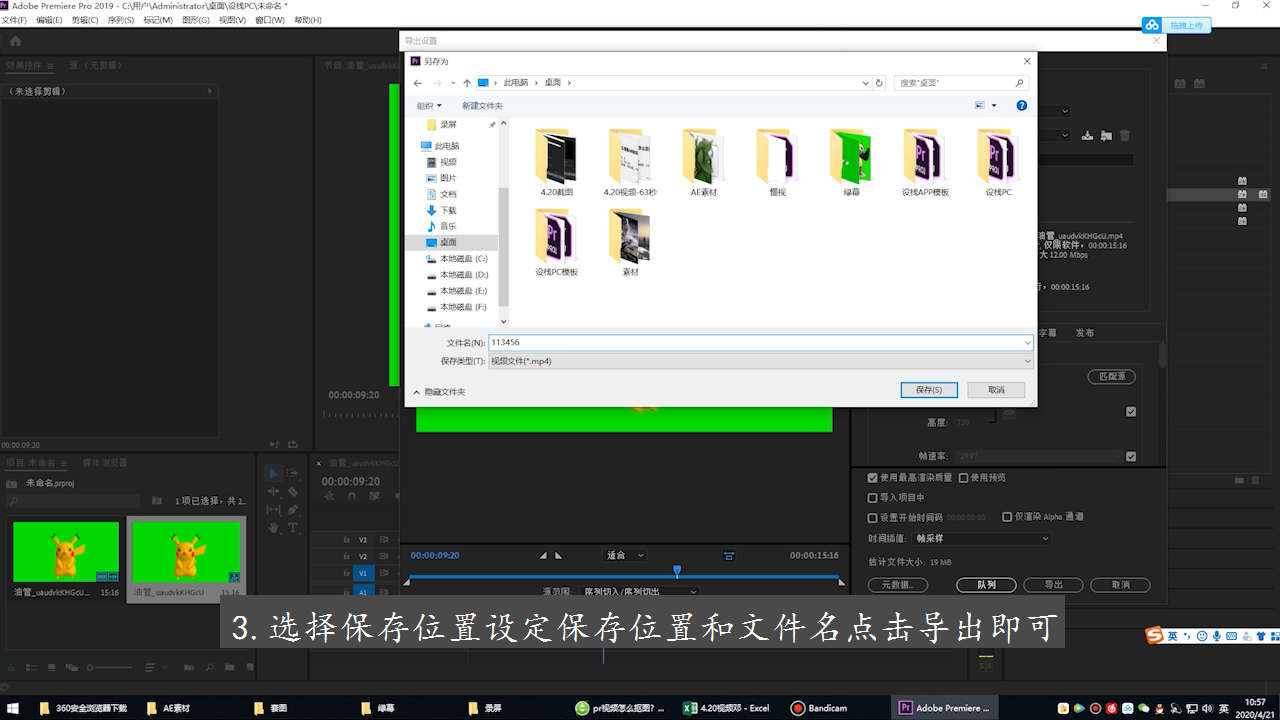Viewport: 1280px width, 720px height.
Task: Open the 窗口(W) menu
Action: [270, 20]
